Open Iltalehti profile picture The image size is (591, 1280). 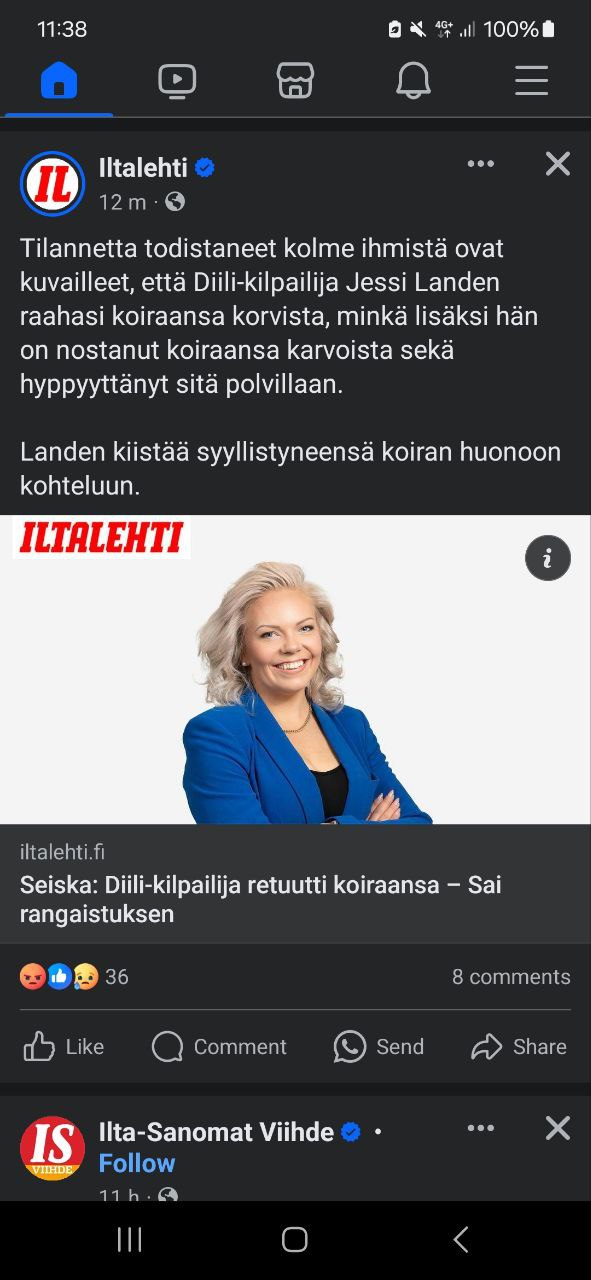coord(52,183)
